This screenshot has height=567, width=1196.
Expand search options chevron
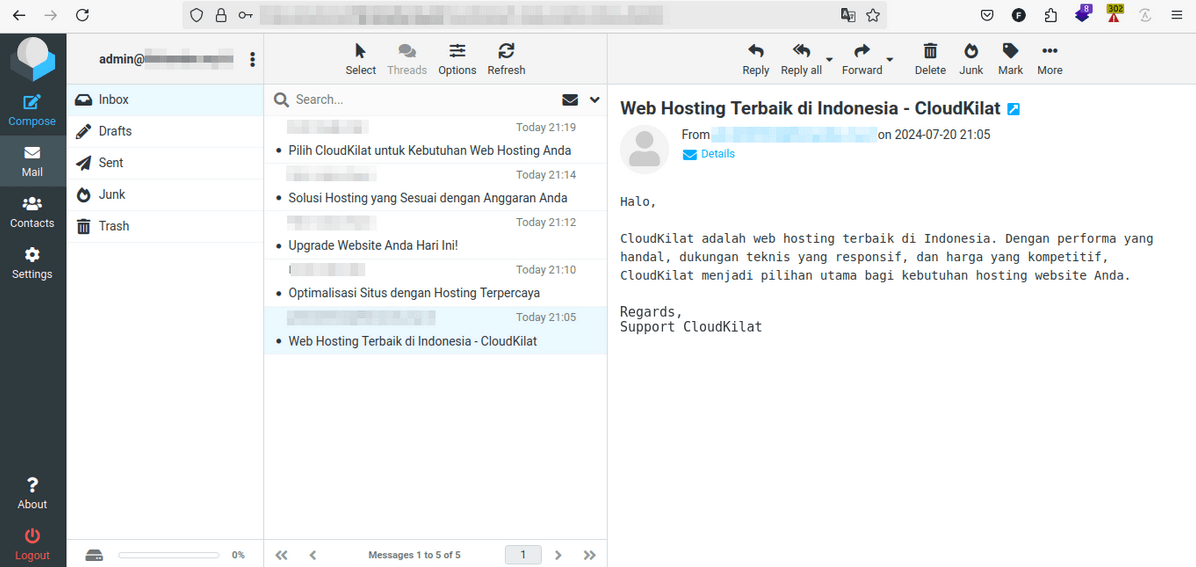tap(595, 100)
